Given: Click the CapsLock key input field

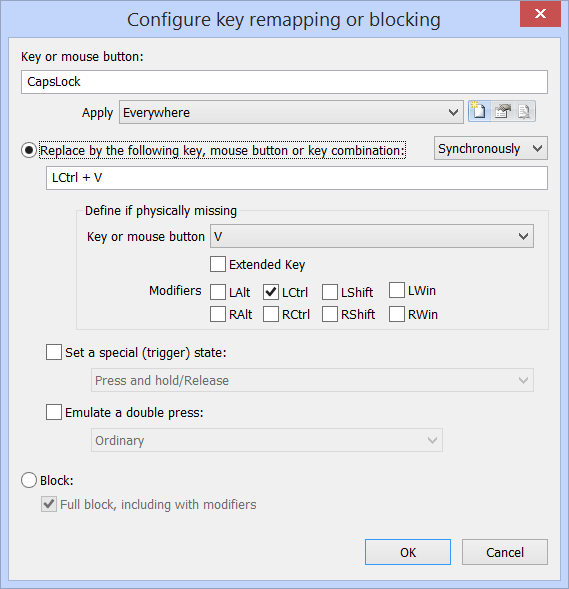Looking at the screenshot, I should [284, 82].
